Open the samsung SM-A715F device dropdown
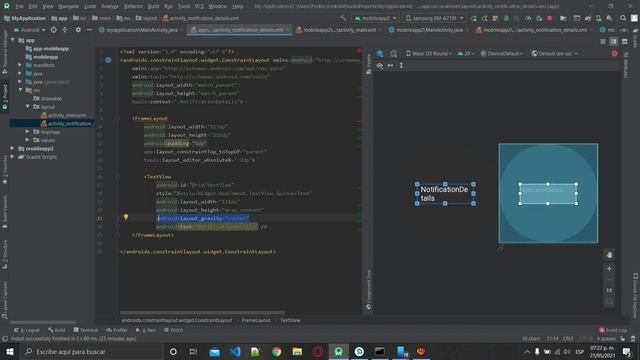The image size is (640, 360). 434,18
